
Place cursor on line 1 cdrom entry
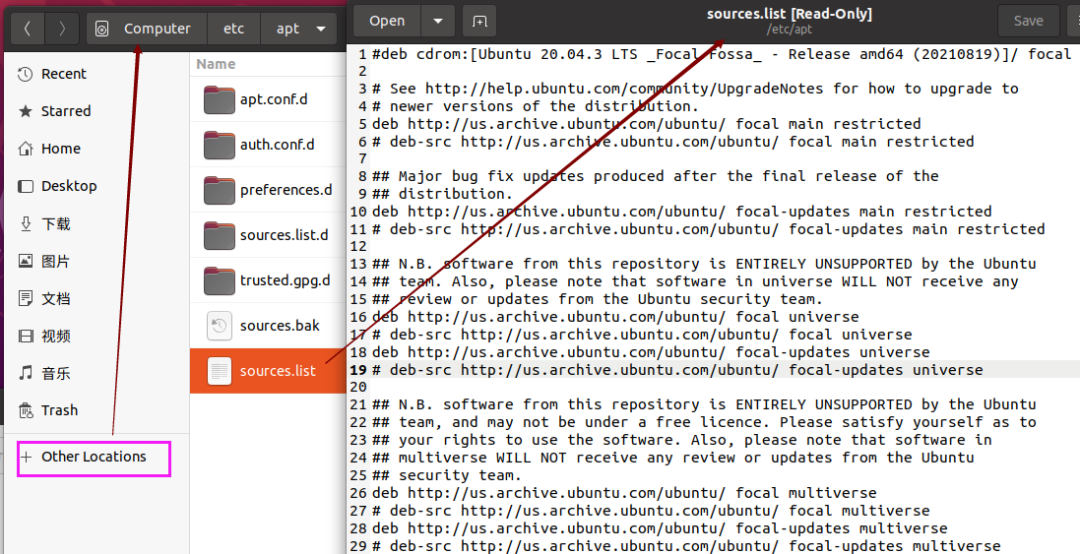point(721,54)
